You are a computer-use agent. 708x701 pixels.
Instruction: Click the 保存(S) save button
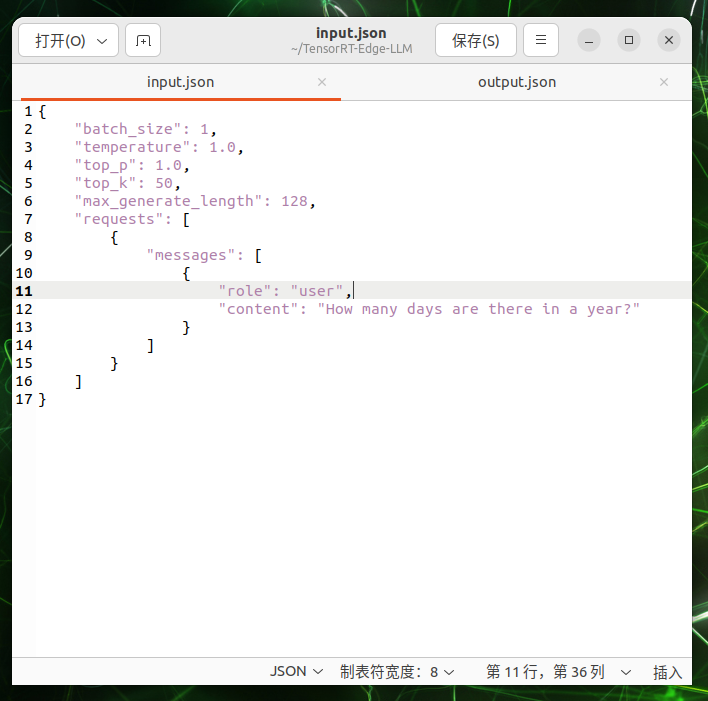click(x=475, y=40)
